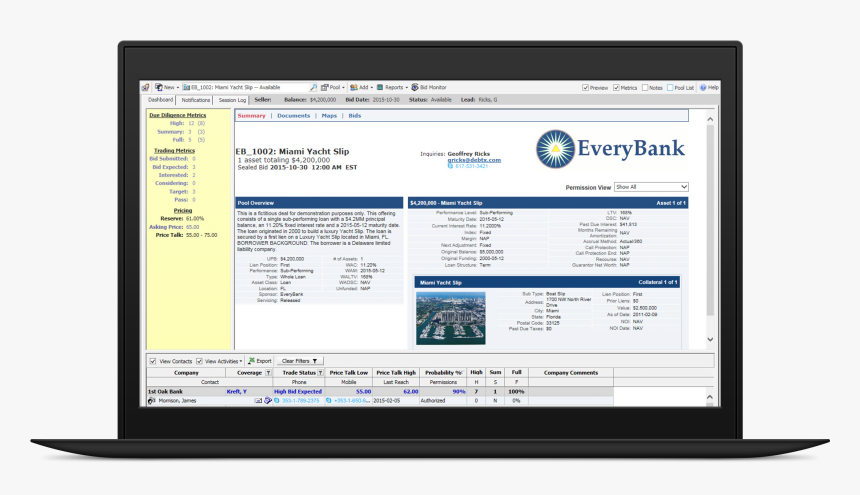Click phone number 353-1-789-2375
Image resolution: width=860 pixels, height=495 pixels.
301,401
